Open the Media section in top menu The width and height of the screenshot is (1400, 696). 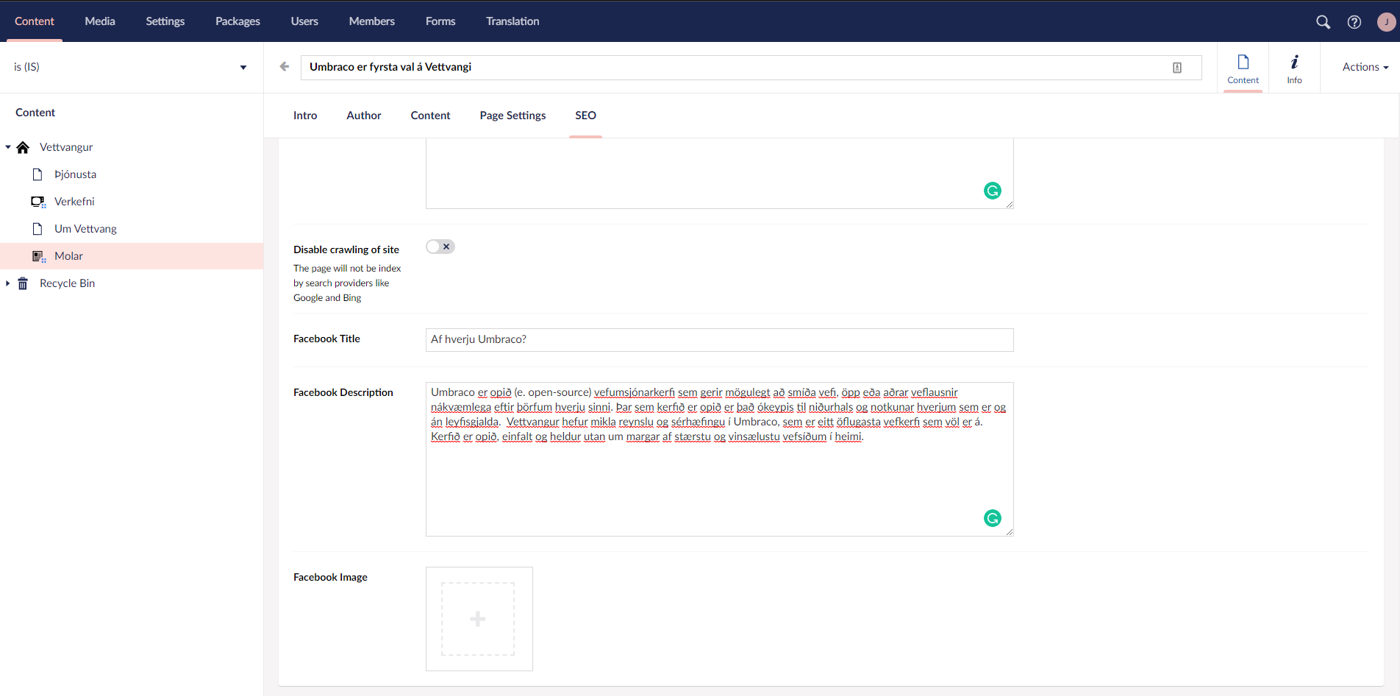pos(100,21)
